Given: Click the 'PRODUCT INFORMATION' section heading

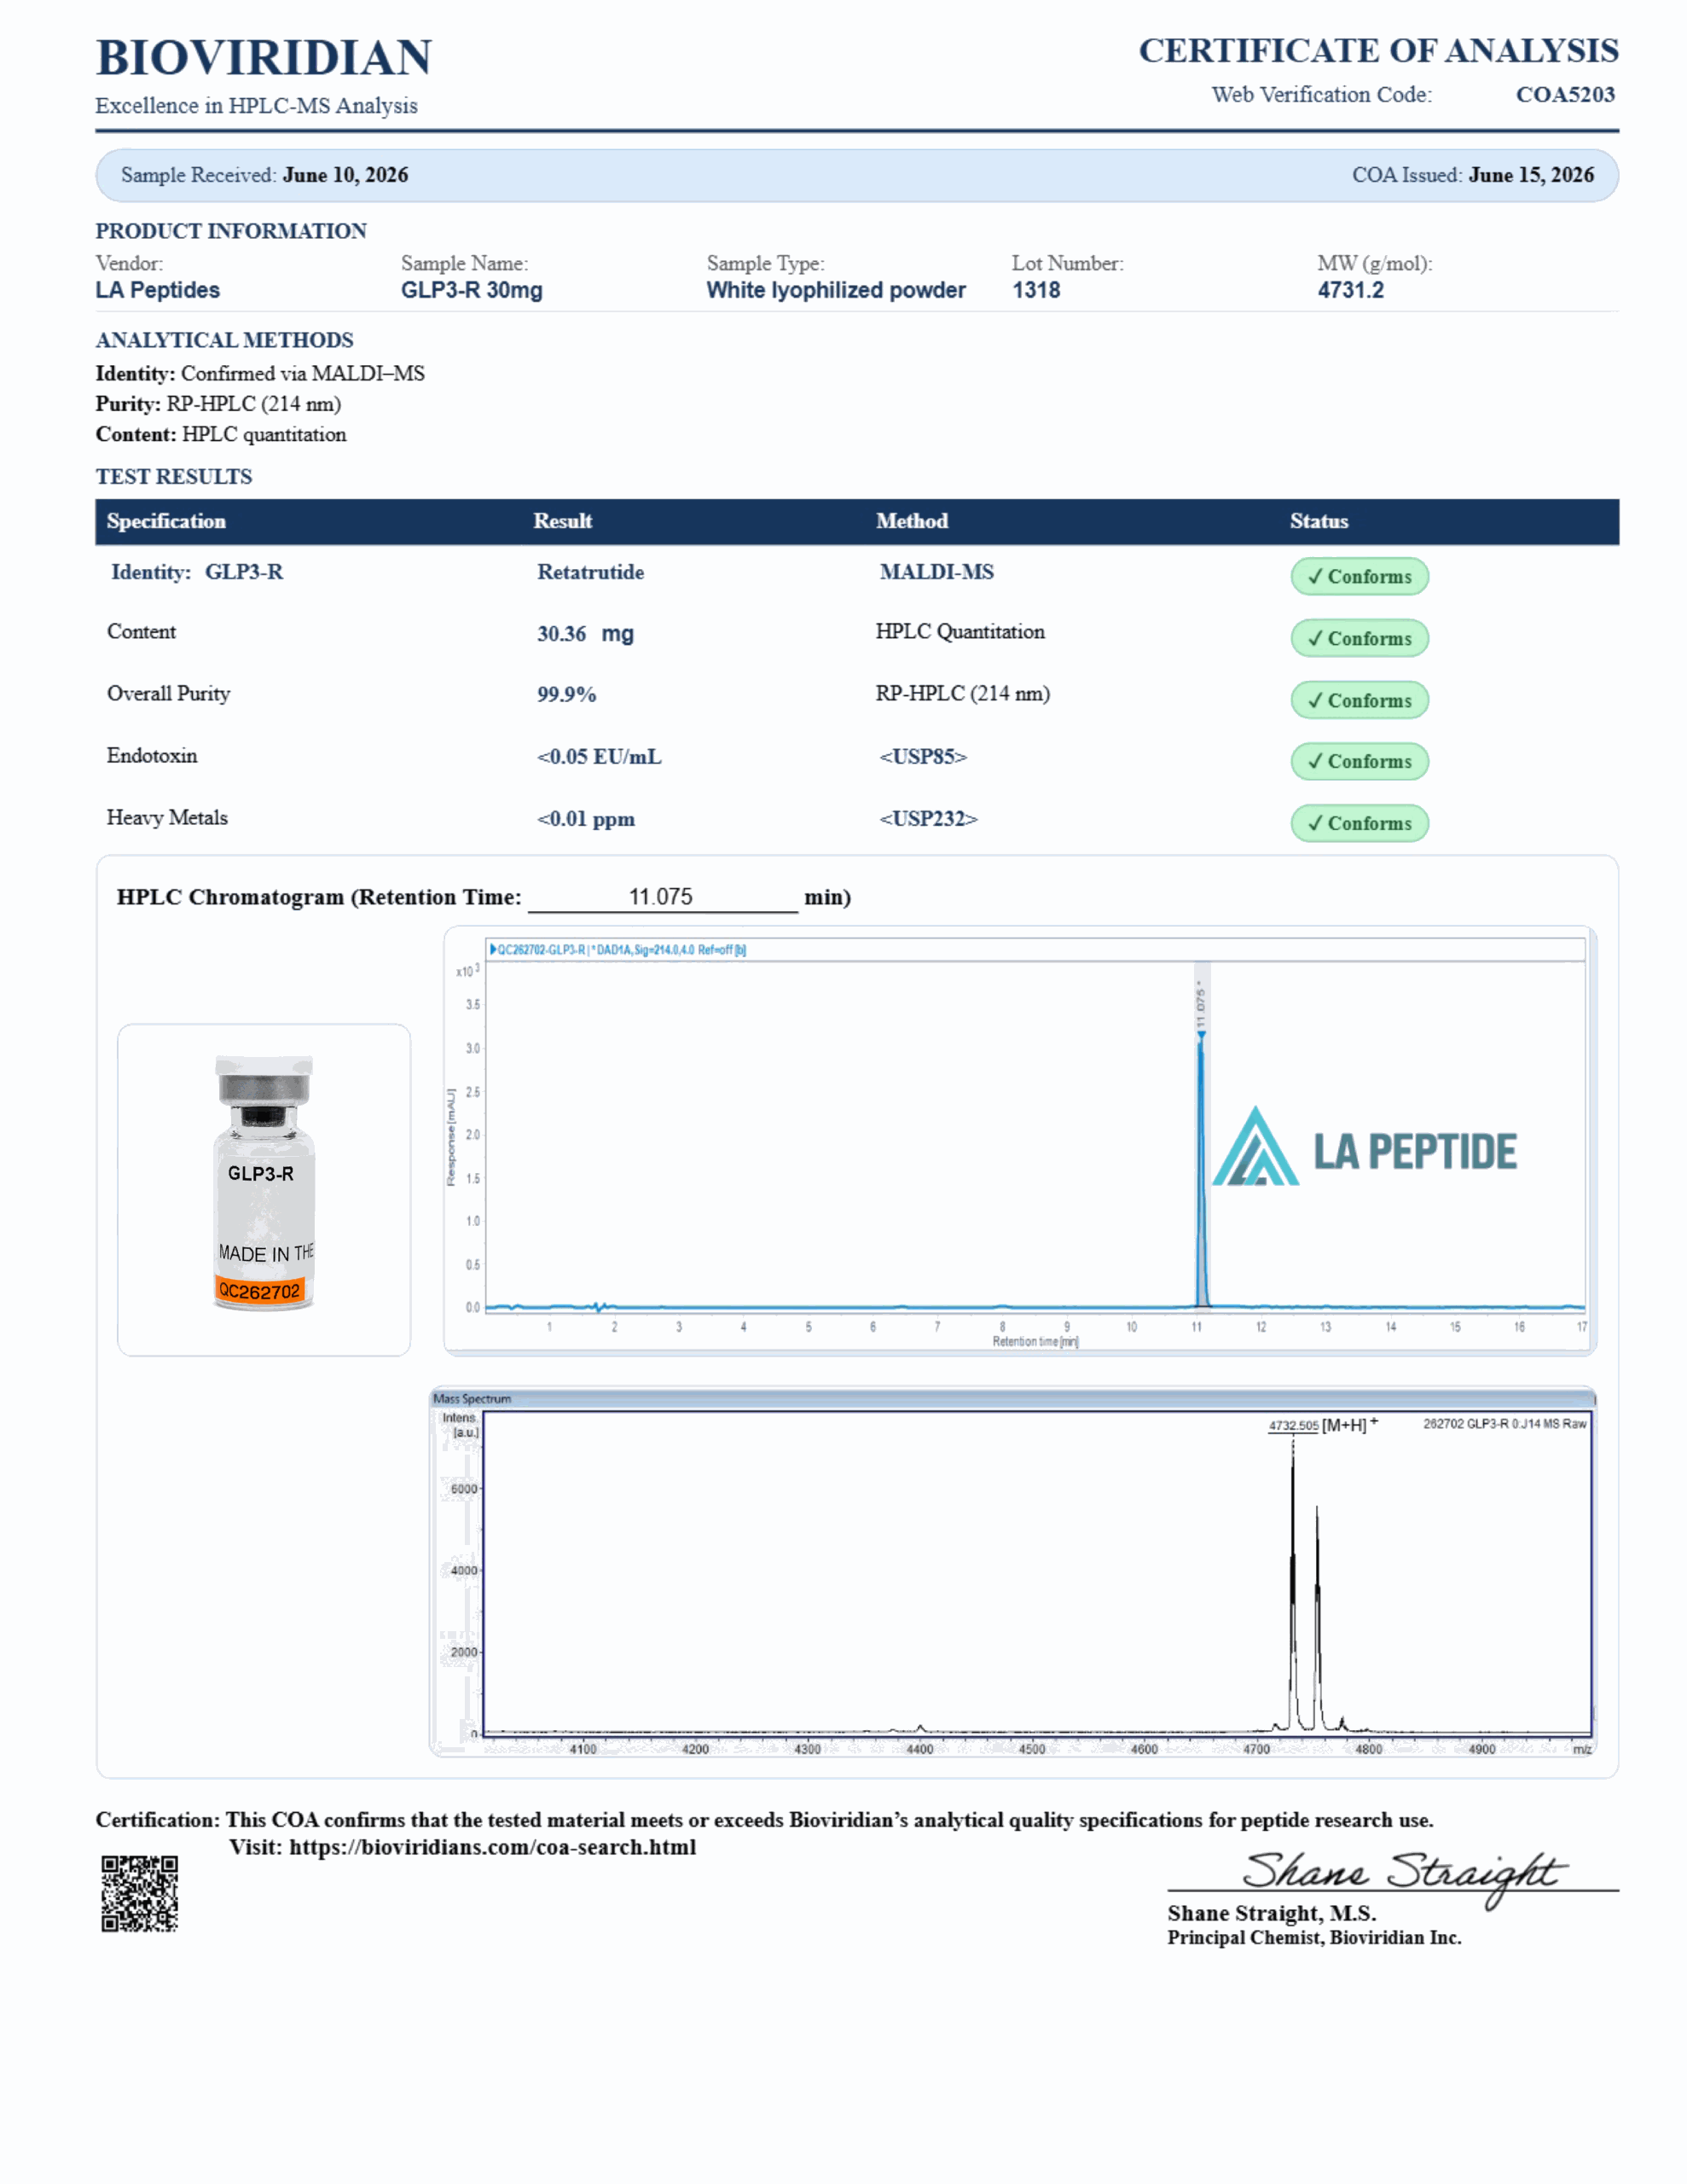Looking at the screenshot, I should coord(231,231).
